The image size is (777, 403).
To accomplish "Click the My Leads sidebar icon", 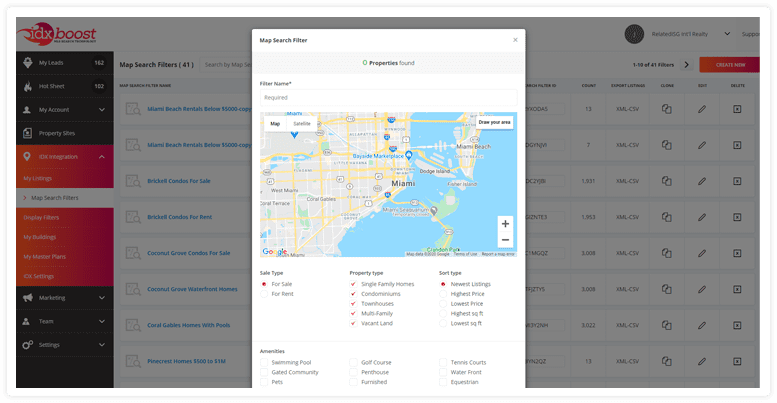I will pos(28,62).
